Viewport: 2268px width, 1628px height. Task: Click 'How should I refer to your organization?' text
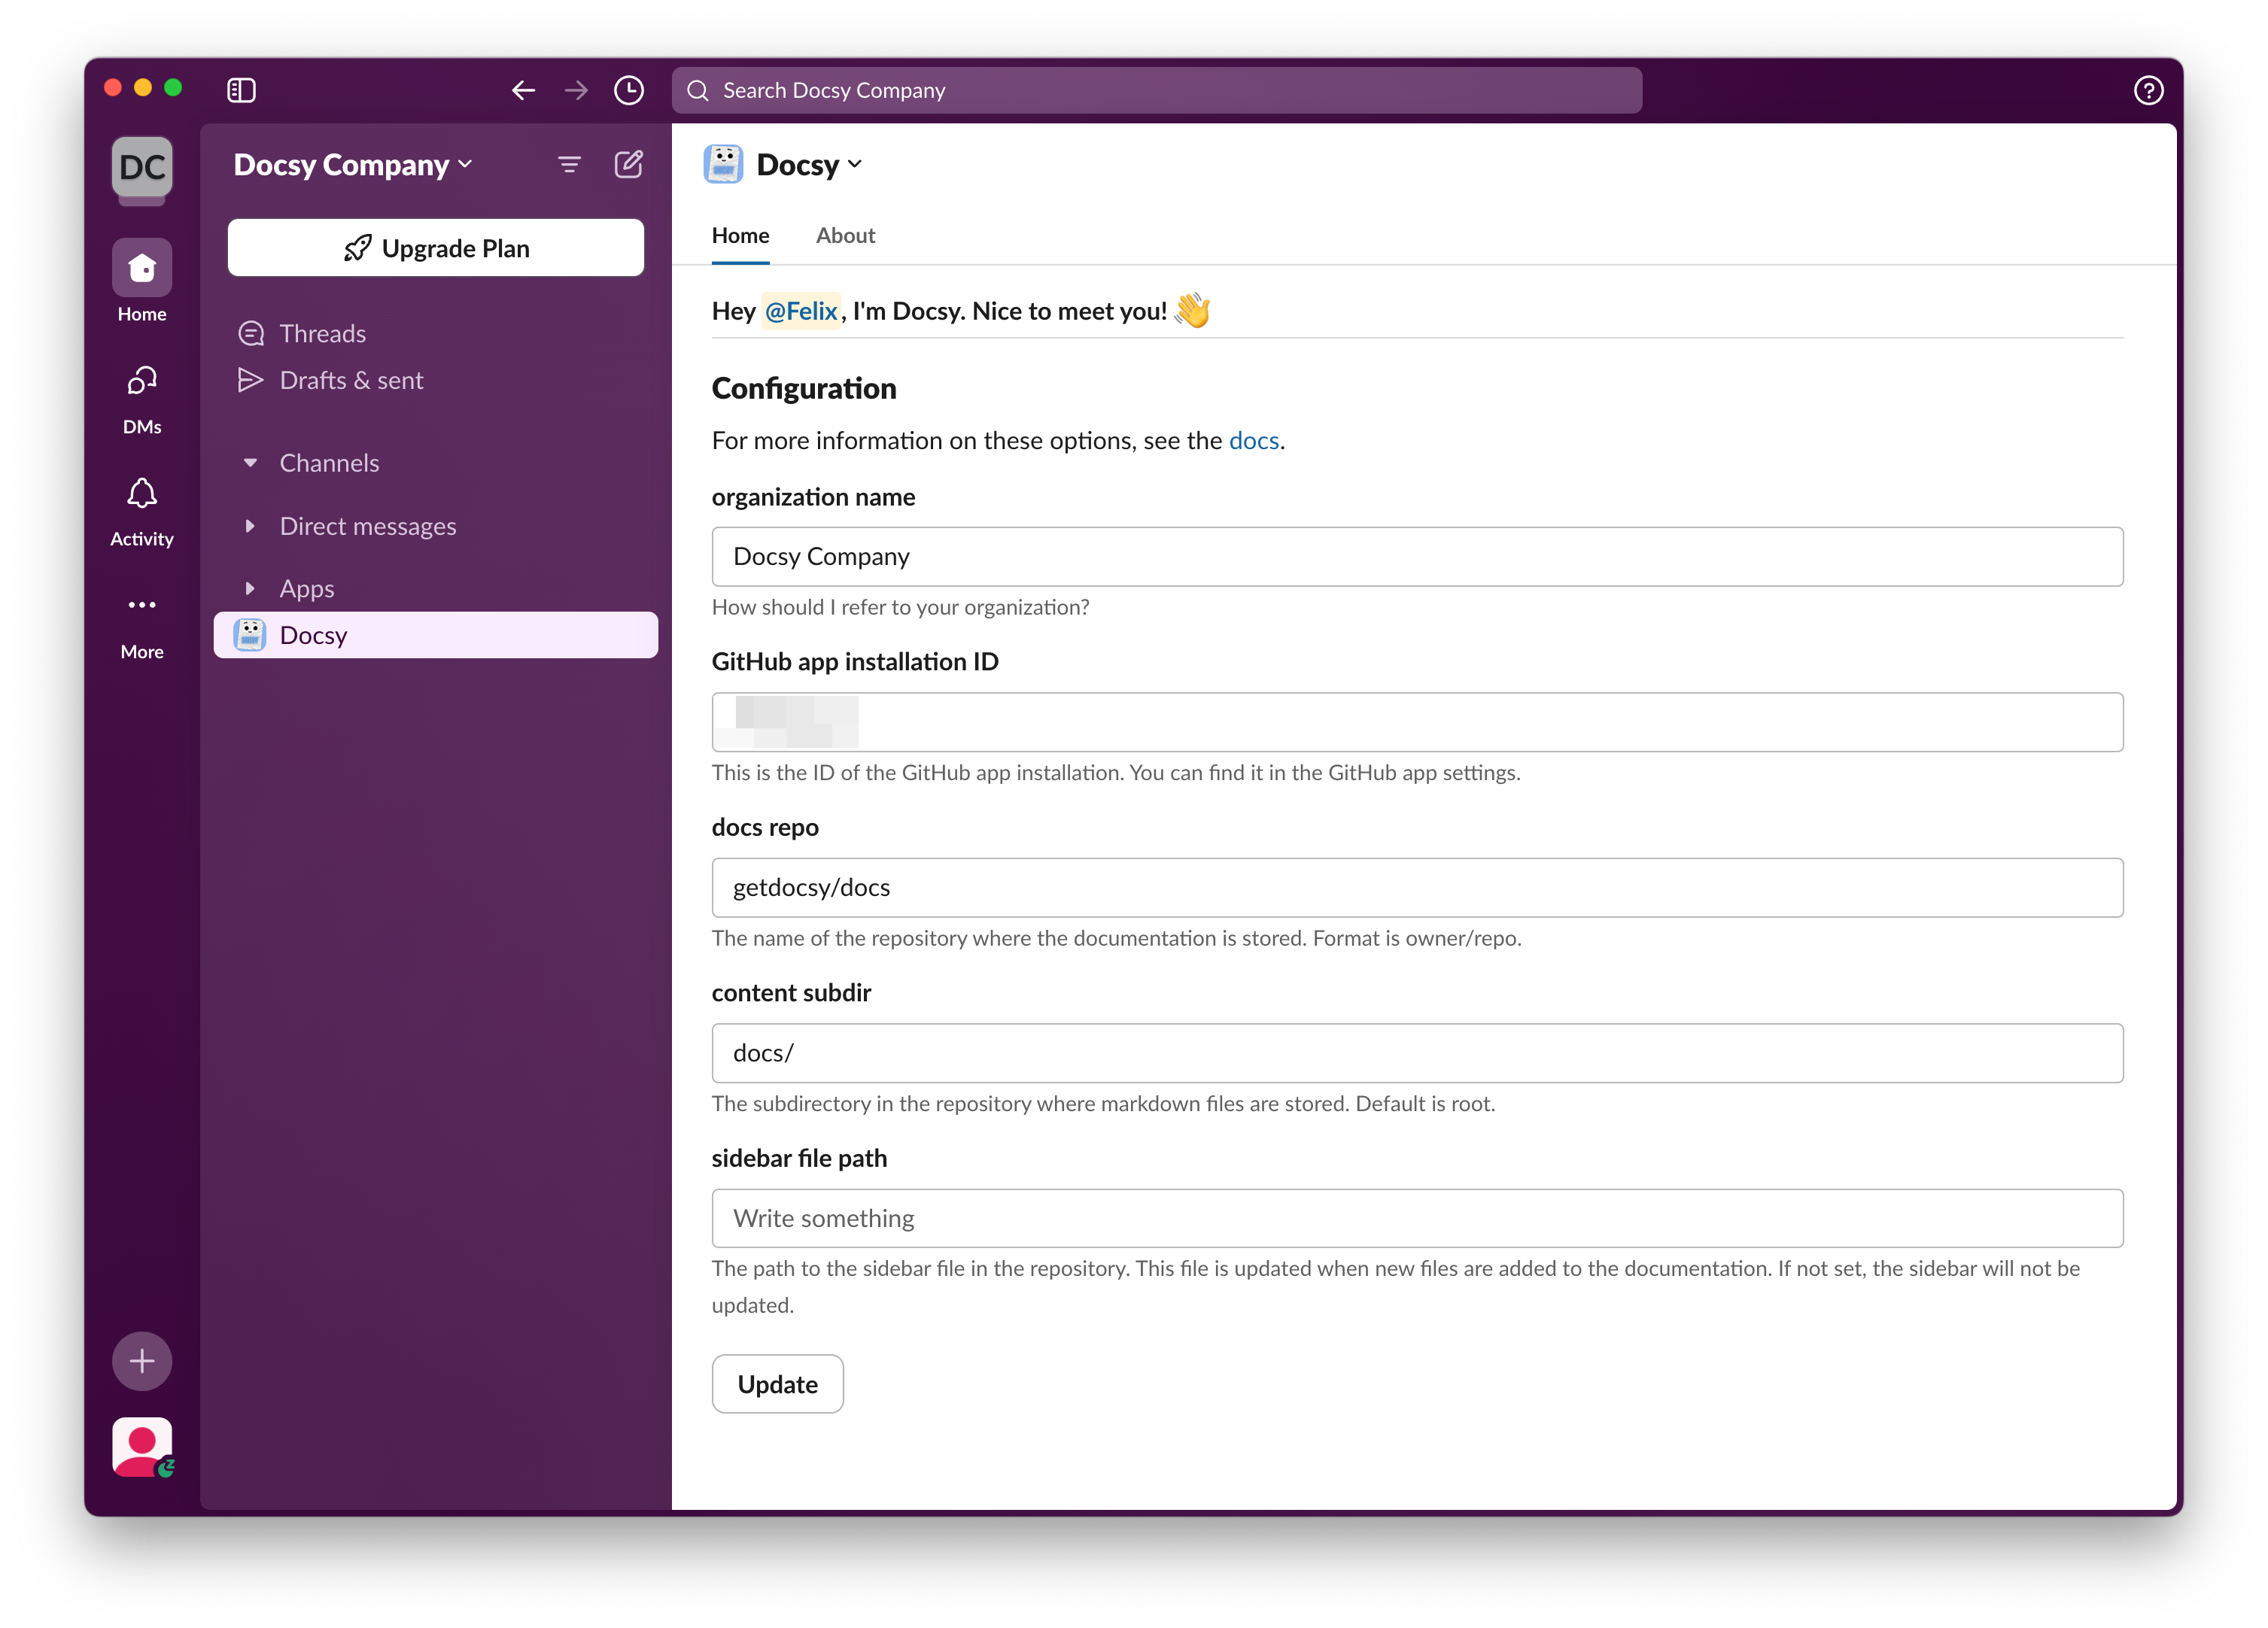click(x=900, y=607)
